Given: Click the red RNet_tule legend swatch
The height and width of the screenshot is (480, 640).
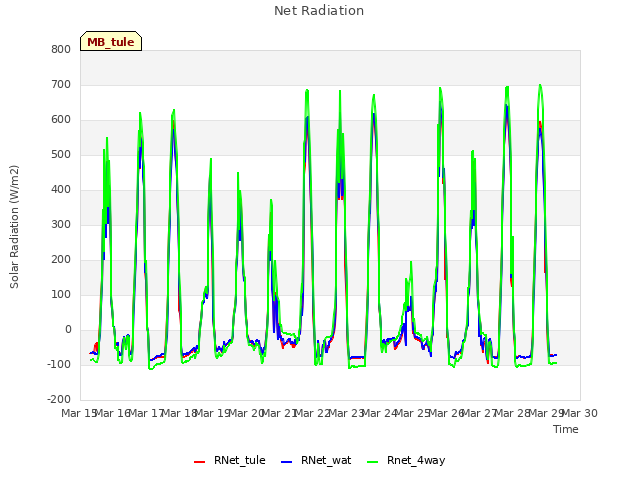Looking at the screenshot, I should click(199, 462).
